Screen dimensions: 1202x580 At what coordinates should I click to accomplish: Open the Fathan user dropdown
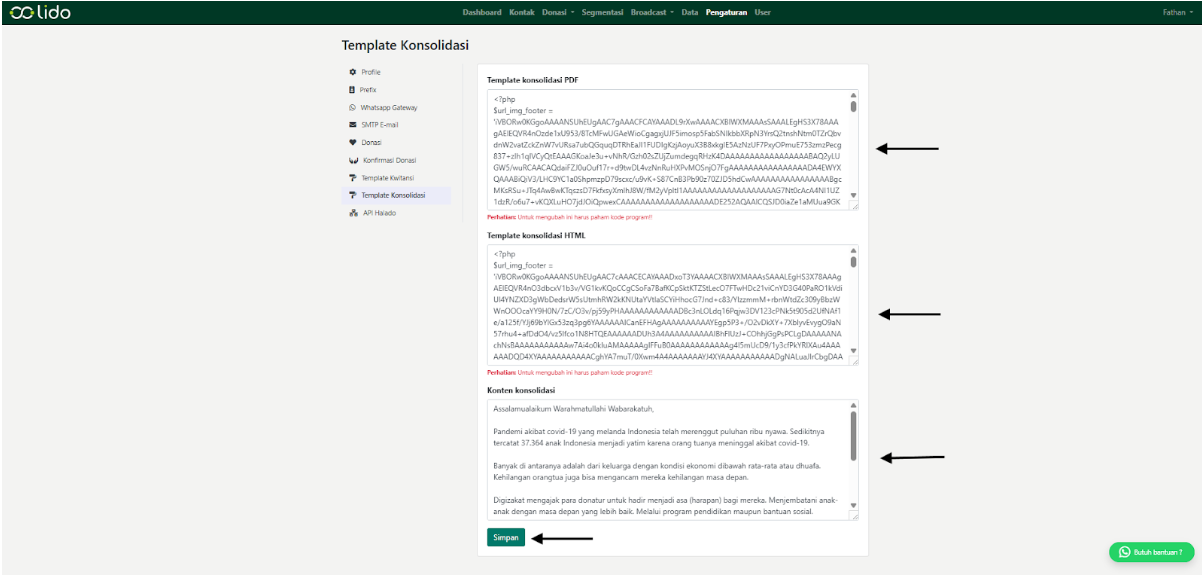click(1176, 13)
